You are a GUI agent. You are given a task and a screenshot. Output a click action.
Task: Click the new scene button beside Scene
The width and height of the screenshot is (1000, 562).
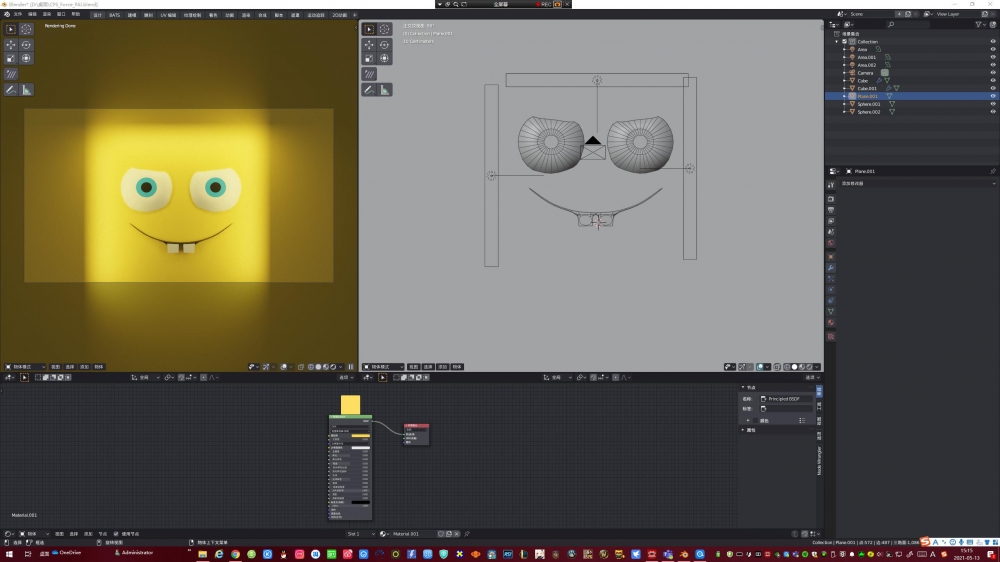908,14
